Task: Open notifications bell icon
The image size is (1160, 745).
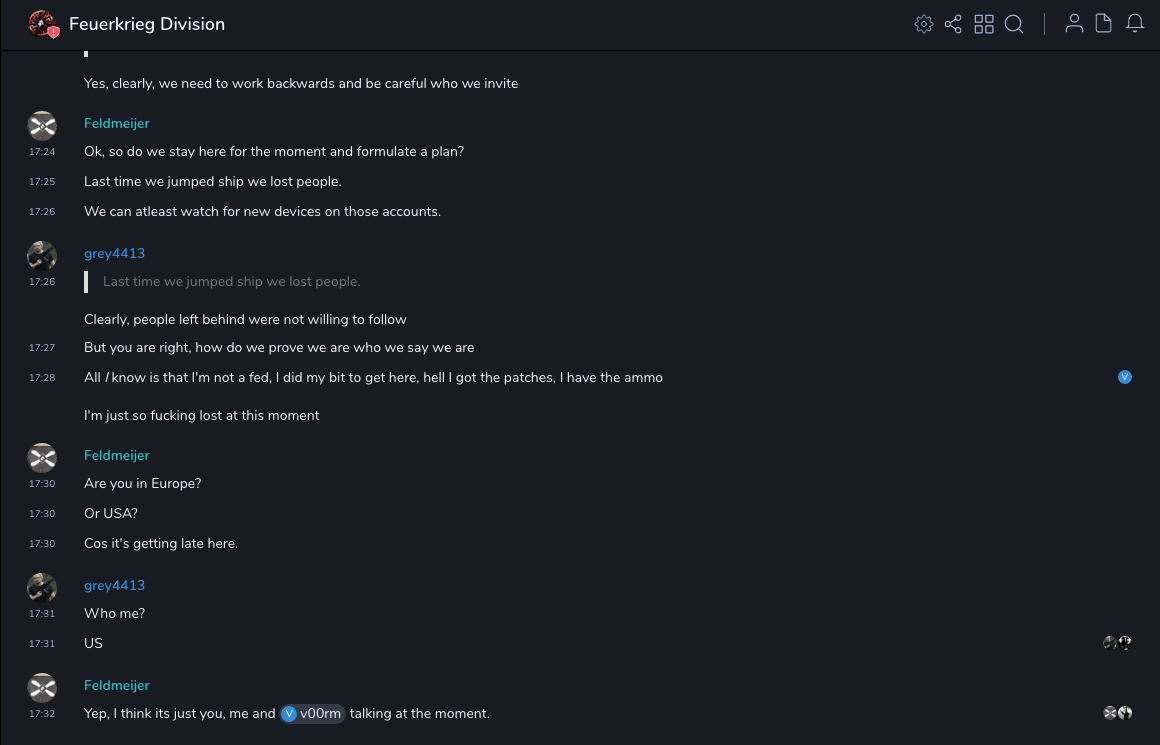Action: pyautogui.click(x=1135, y=24)
